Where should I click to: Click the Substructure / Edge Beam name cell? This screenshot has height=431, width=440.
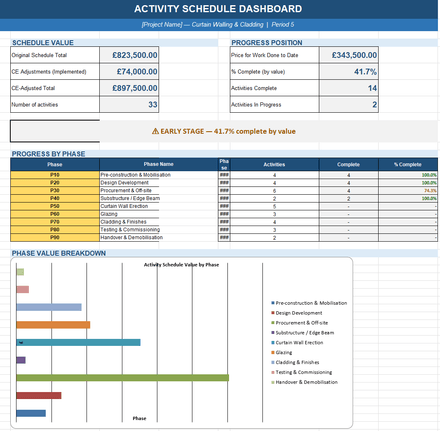(x=158, y=198)
